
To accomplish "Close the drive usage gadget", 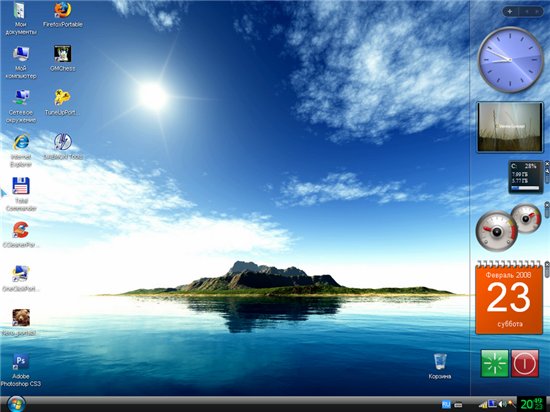I will (547, 163).
